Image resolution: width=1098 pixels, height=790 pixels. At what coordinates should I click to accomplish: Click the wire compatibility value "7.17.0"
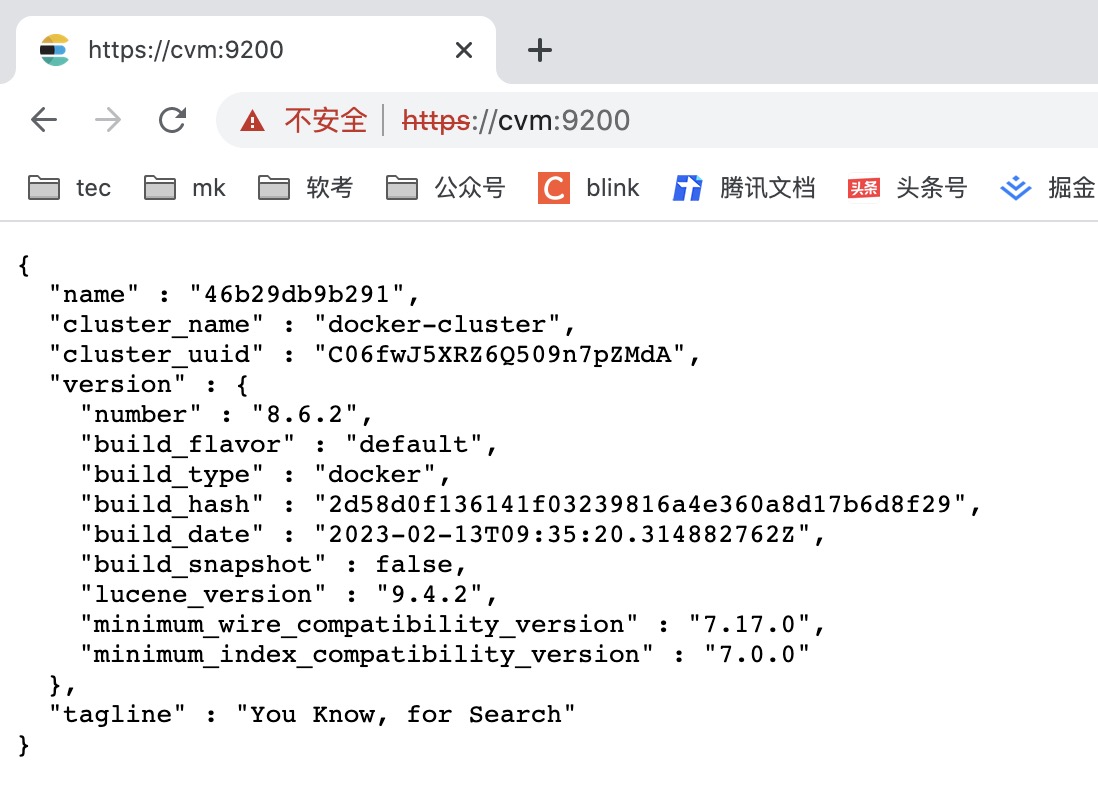(x=749, y=625)
